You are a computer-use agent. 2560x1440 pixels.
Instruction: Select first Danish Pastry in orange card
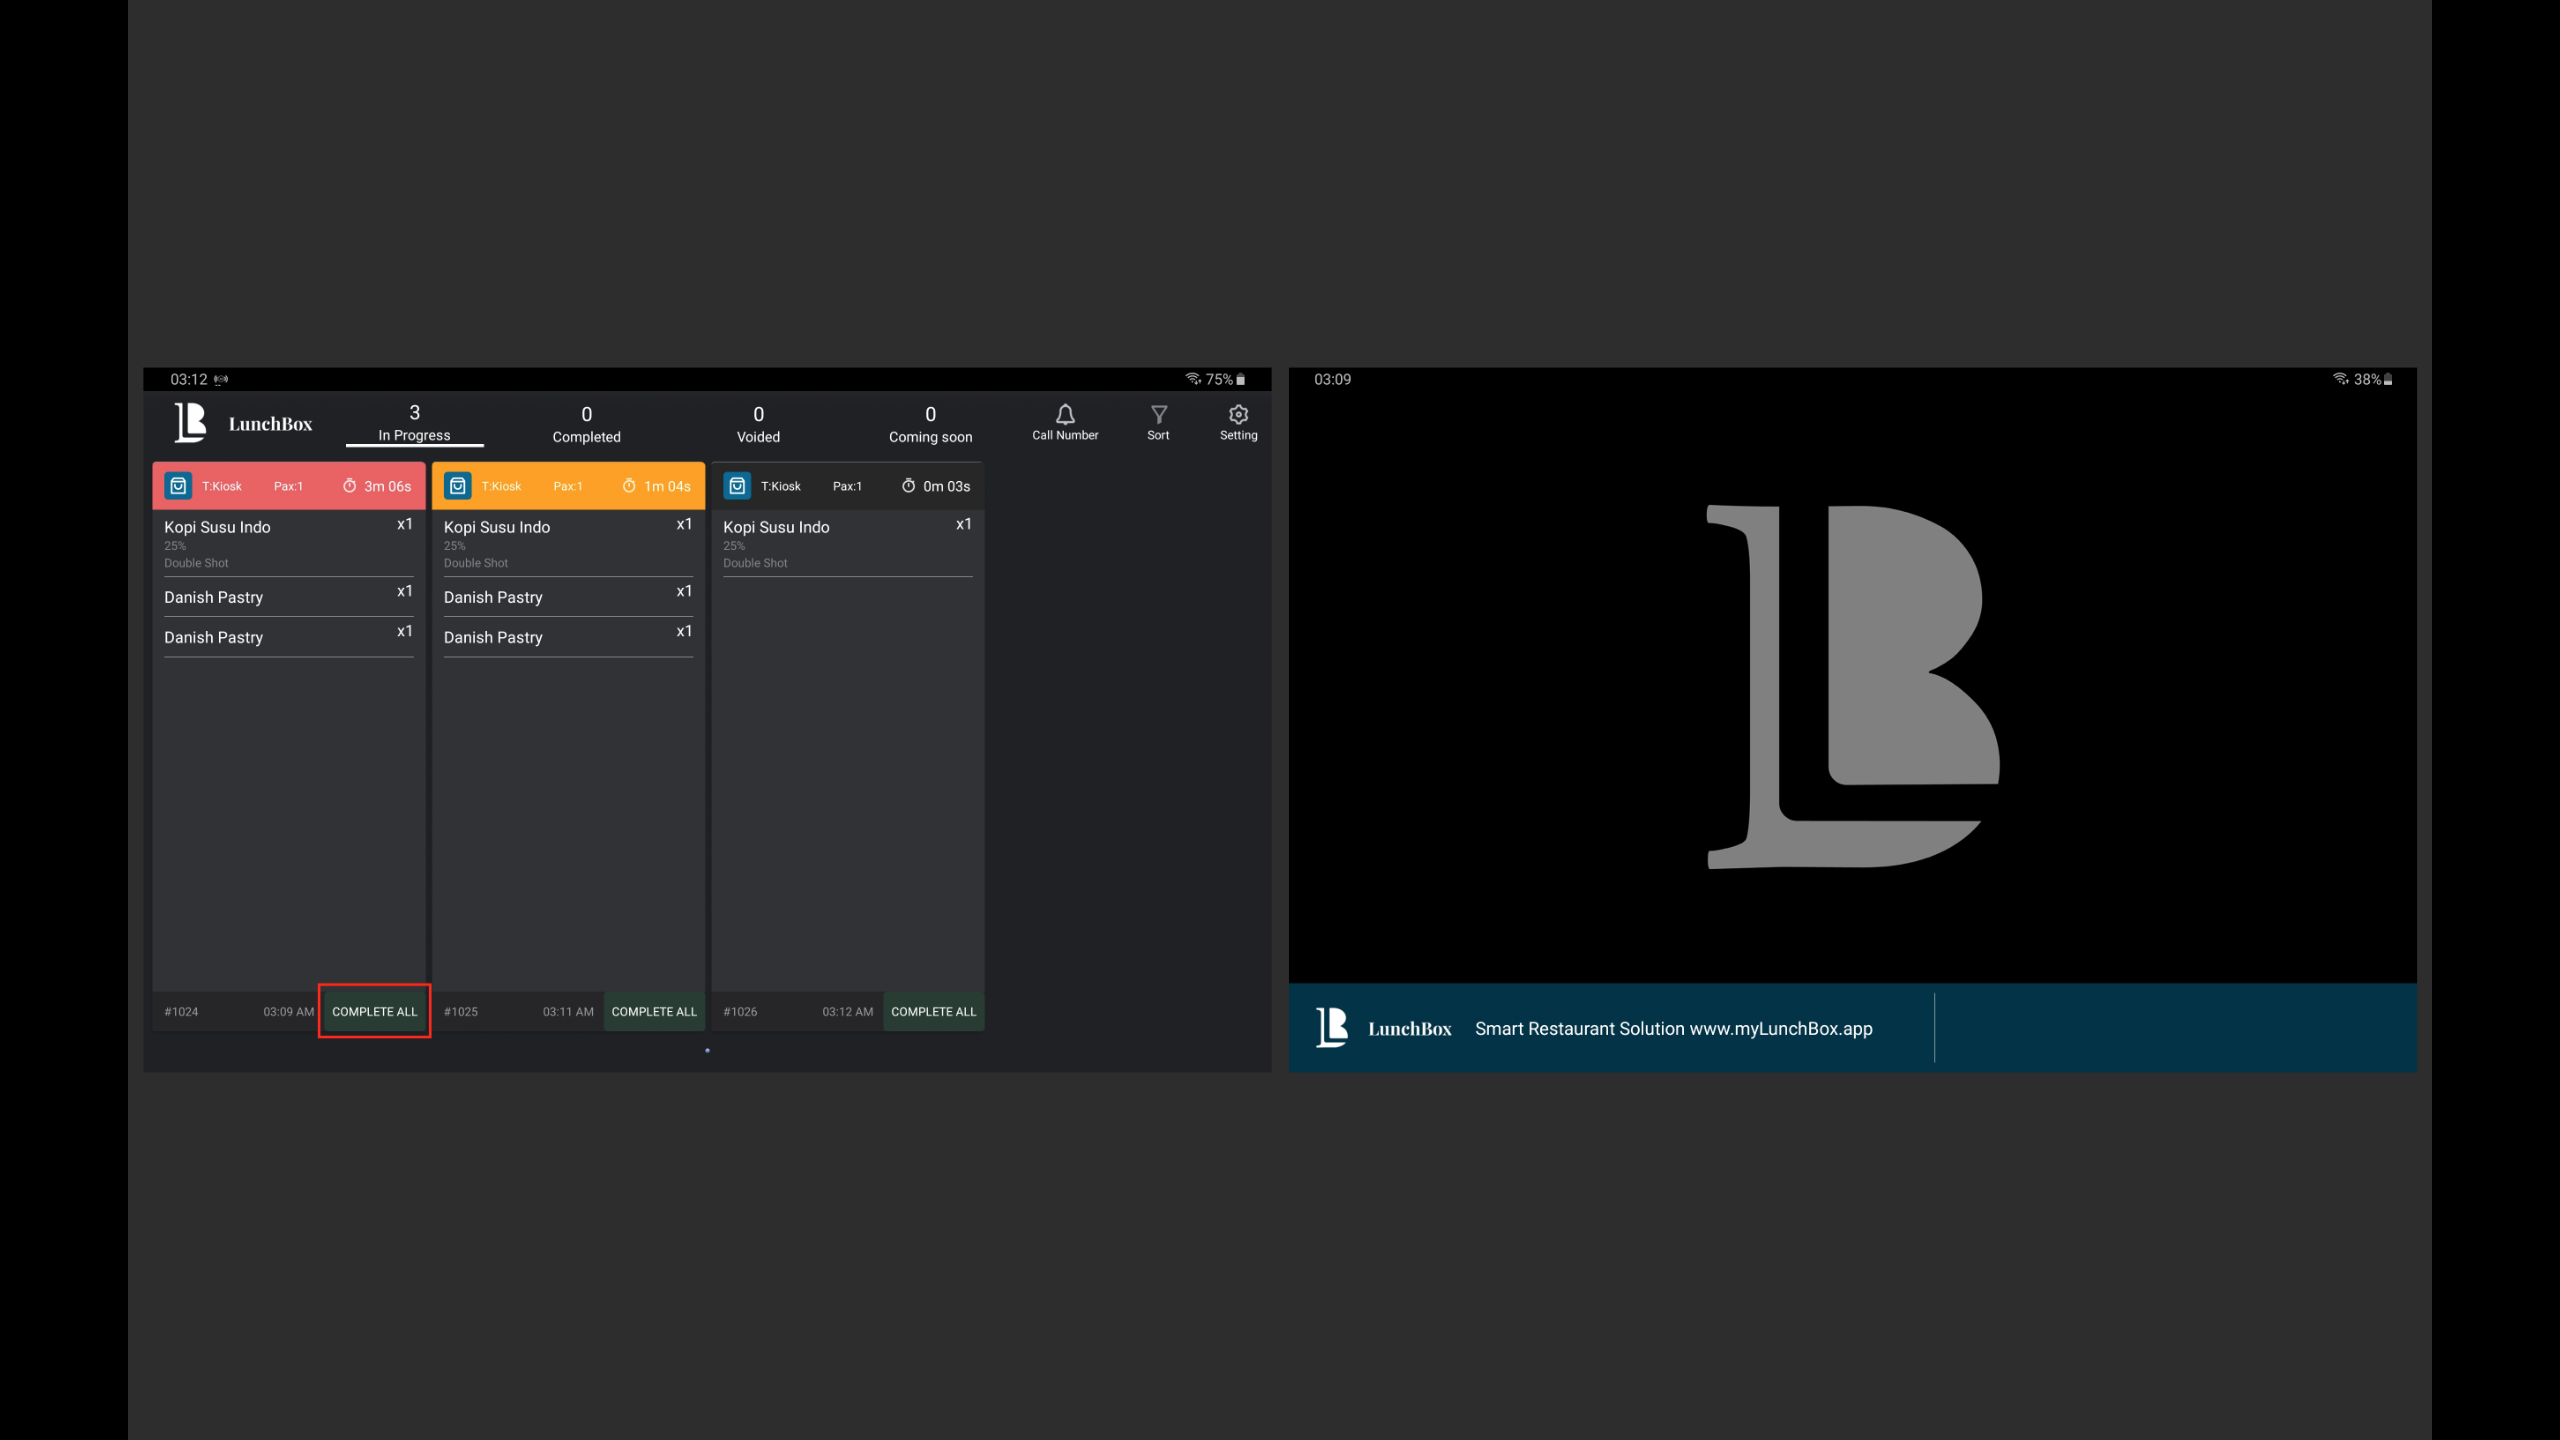tap(493, 597)
